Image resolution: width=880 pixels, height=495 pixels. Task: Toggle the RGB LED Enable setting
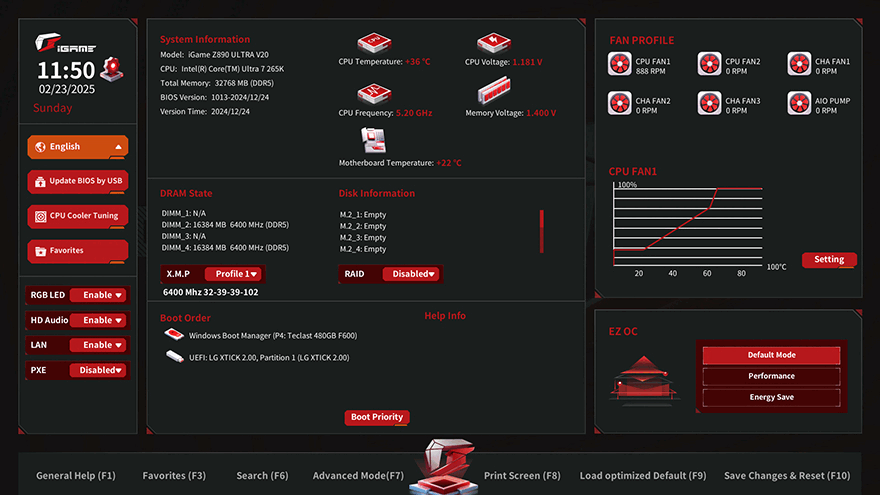coord(103,295)
